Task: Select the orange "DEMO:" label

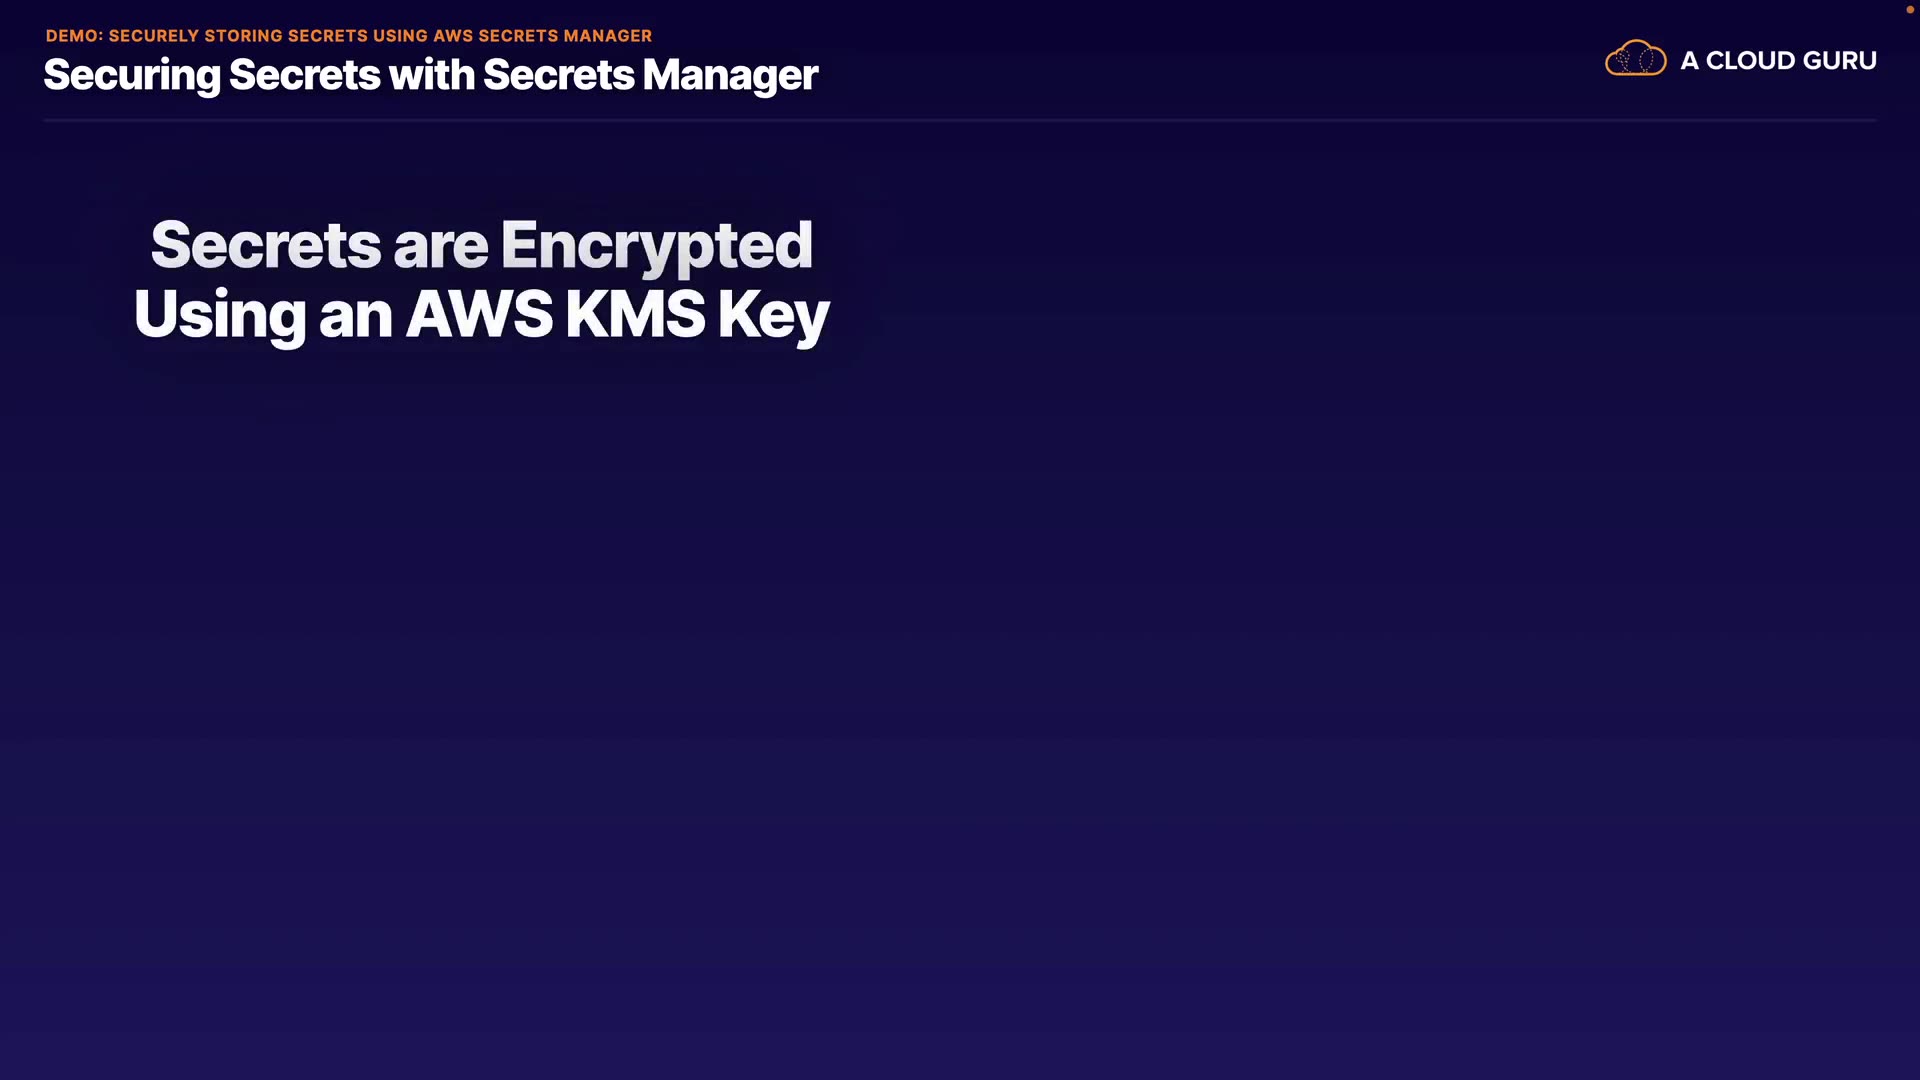Action: tap(74, 36)
